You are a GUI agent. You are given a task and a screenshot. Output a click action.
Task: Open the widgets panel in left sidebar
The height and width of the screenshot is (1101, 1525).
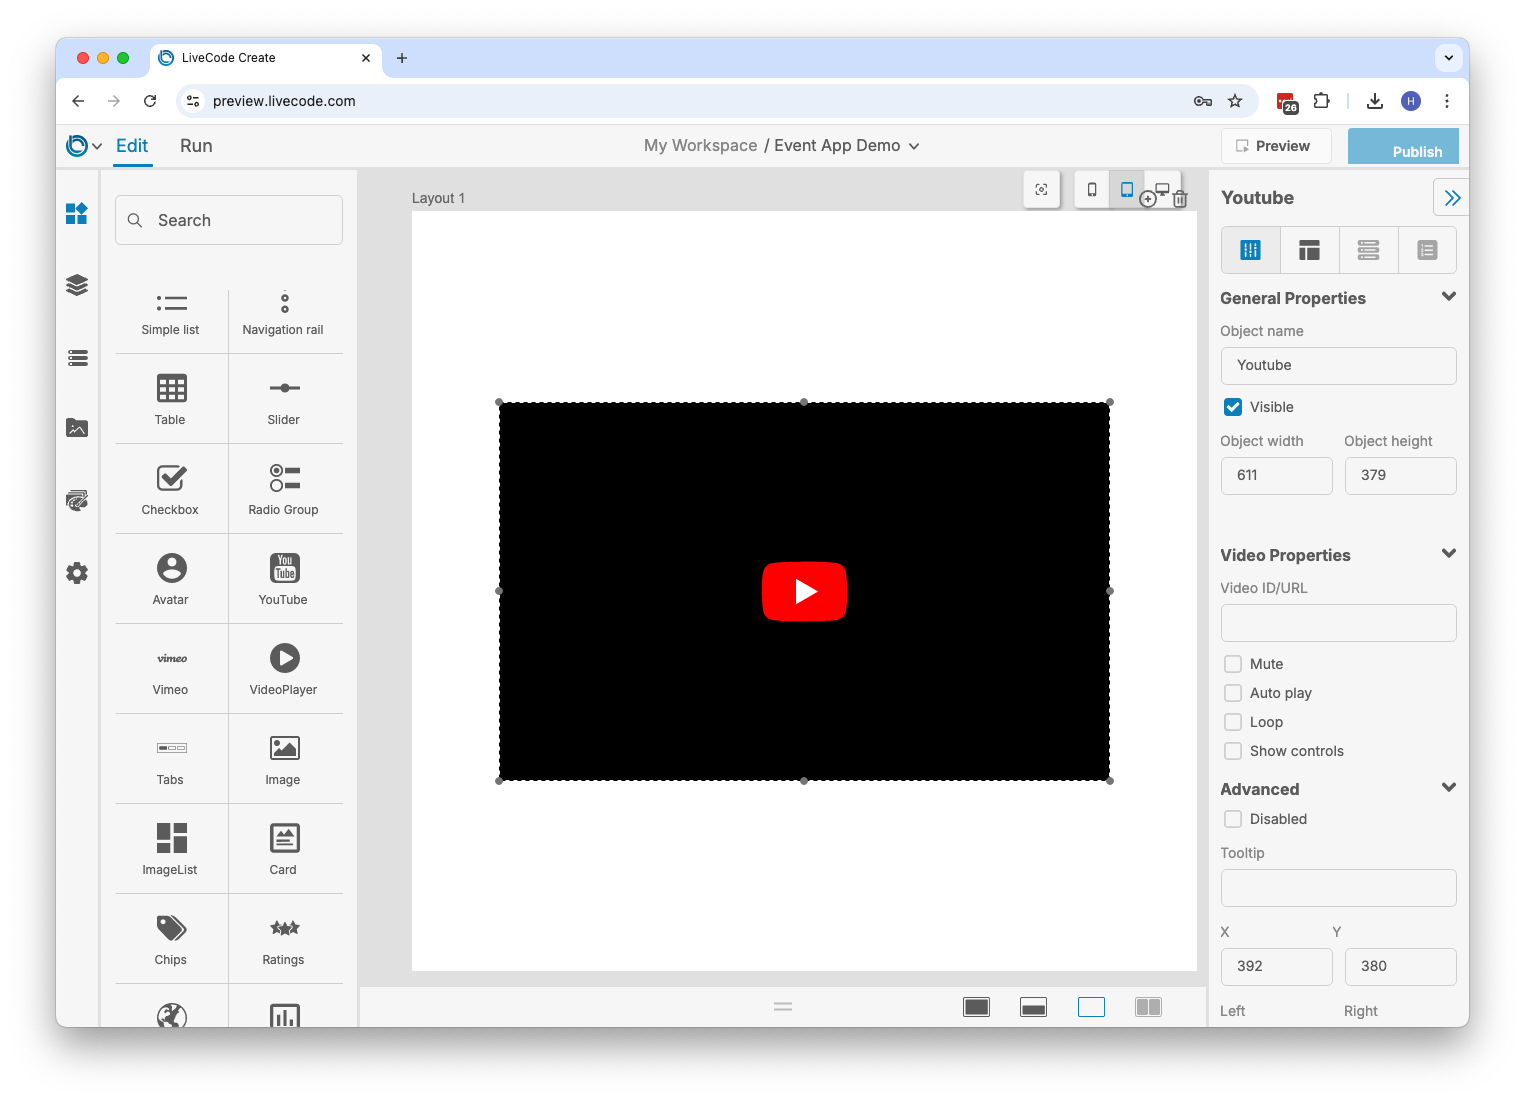click(x=77, y=214)
